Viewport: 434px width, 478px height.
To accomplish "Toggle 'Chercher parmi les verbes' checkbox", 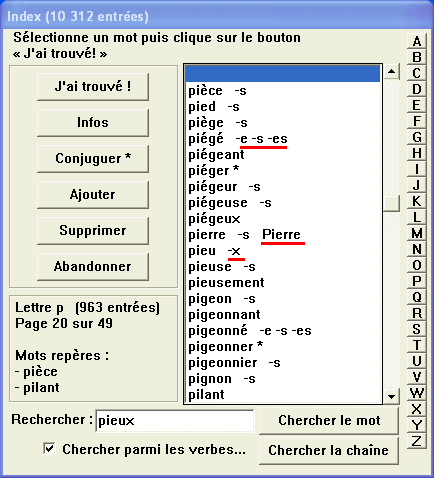I will tap(50, 449).
